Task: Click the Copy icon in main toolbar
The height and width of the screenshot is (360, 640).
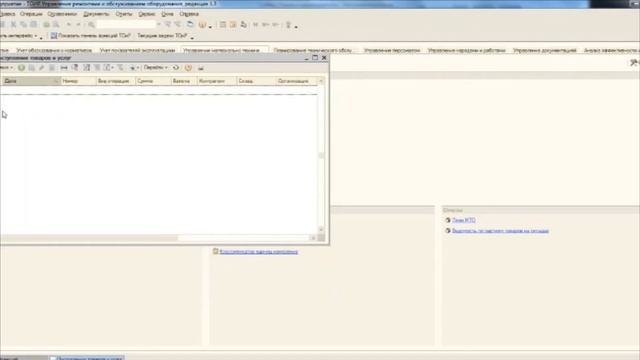Action: (x=24, y=25)
